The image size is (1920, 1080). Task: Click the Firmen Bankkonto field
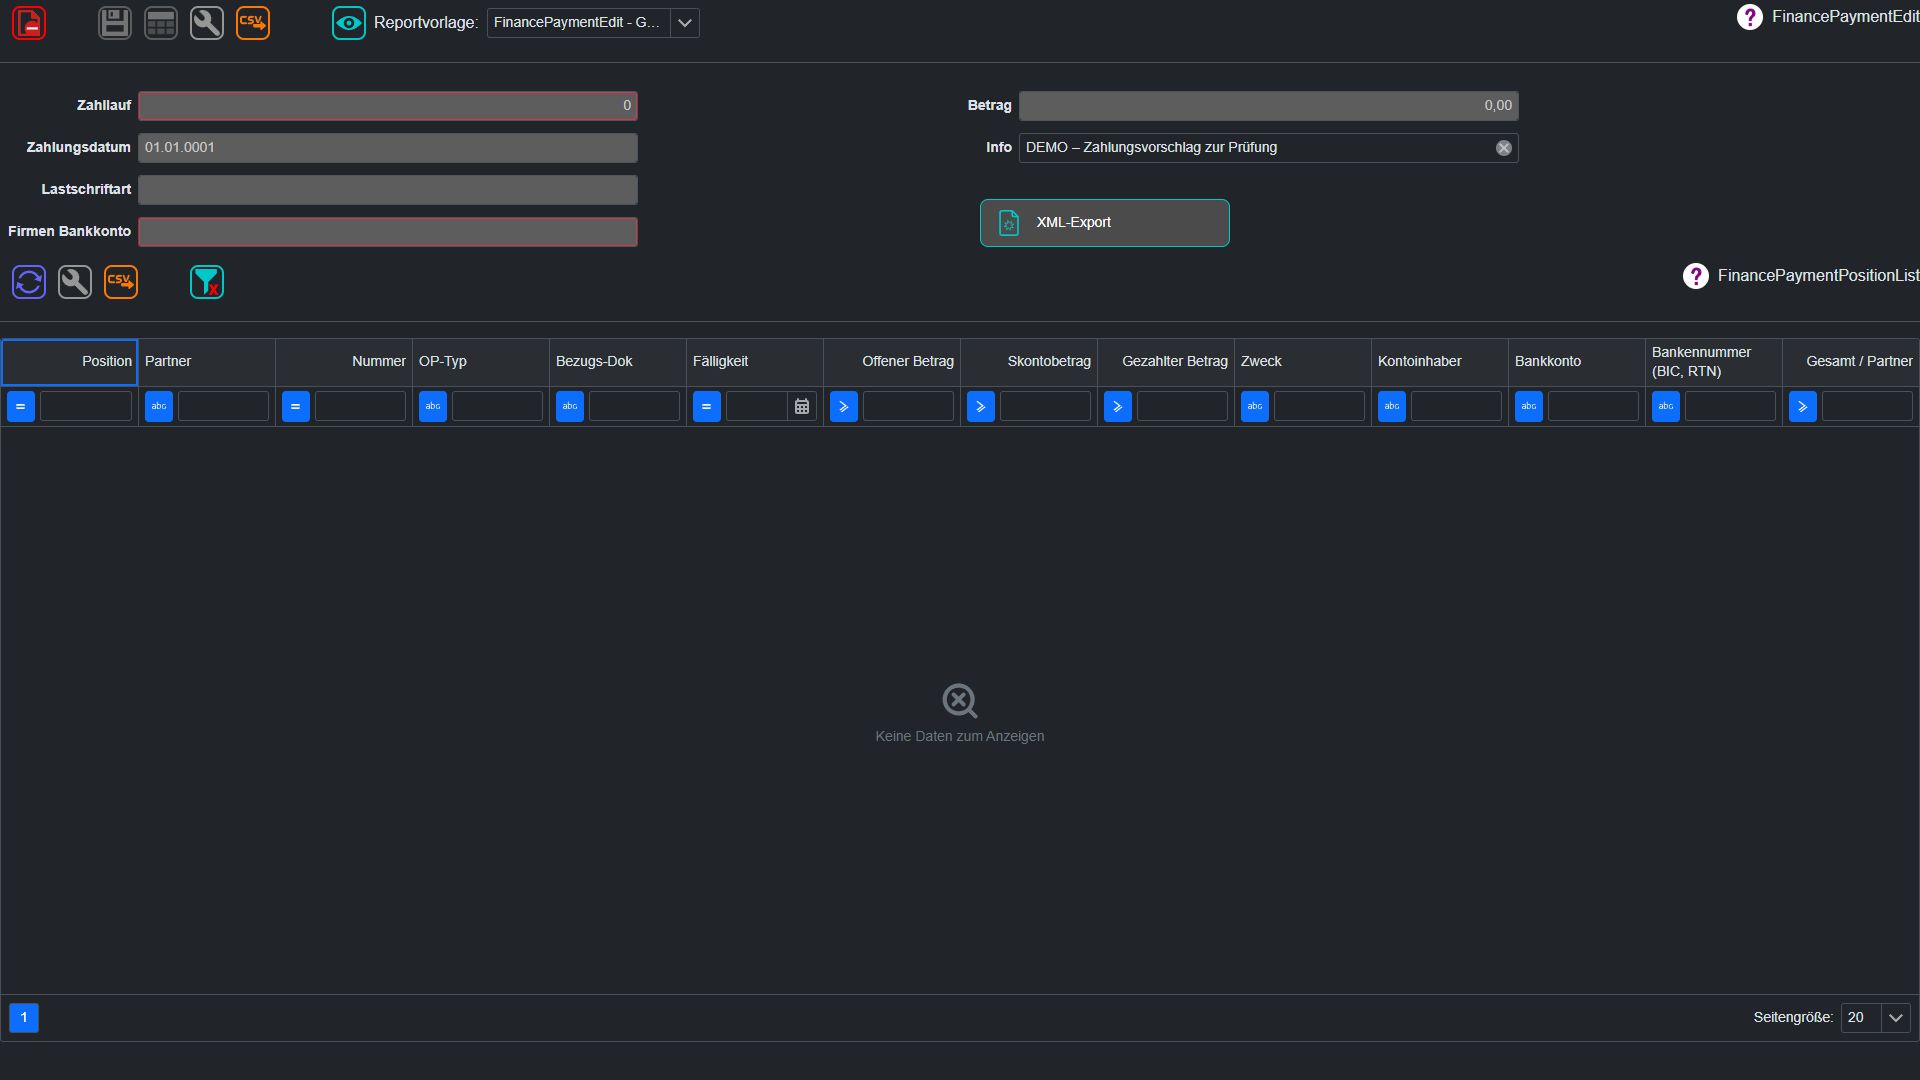coord(388,232)
